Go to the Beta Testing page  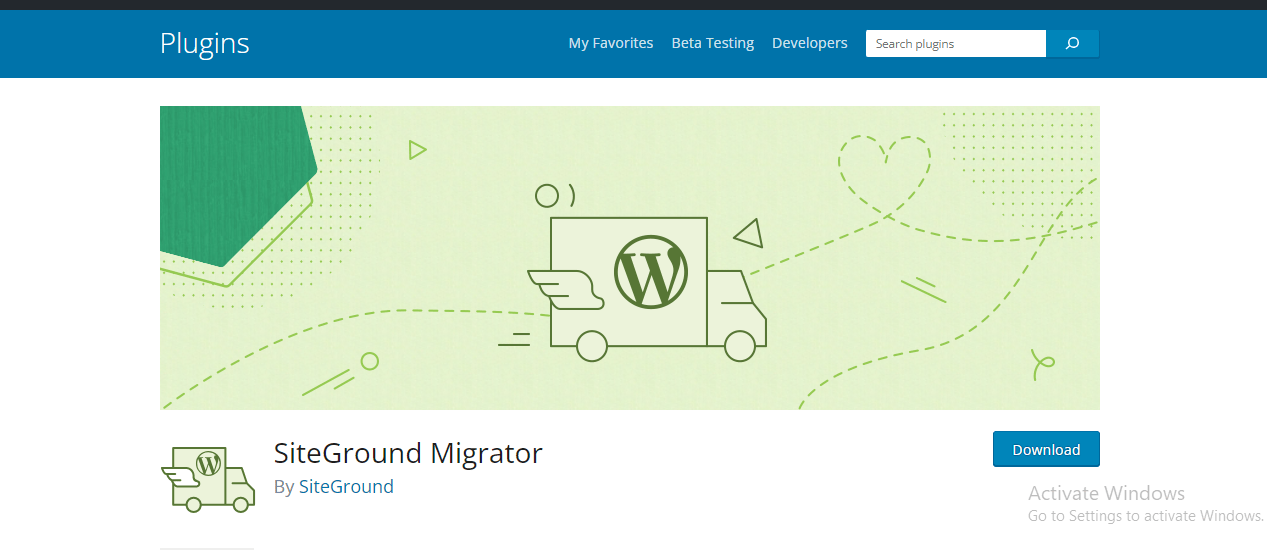712,43
